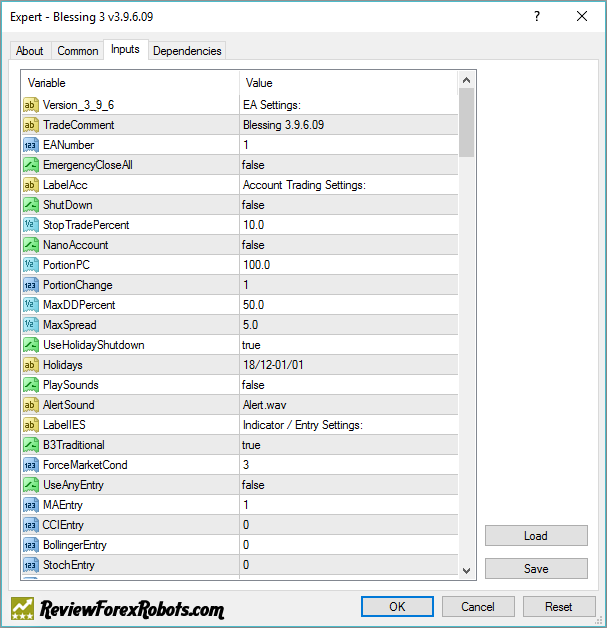Select the LabelAcc value Account Trading Settings:
607x628 pixels.
click(x=304, y=185)
